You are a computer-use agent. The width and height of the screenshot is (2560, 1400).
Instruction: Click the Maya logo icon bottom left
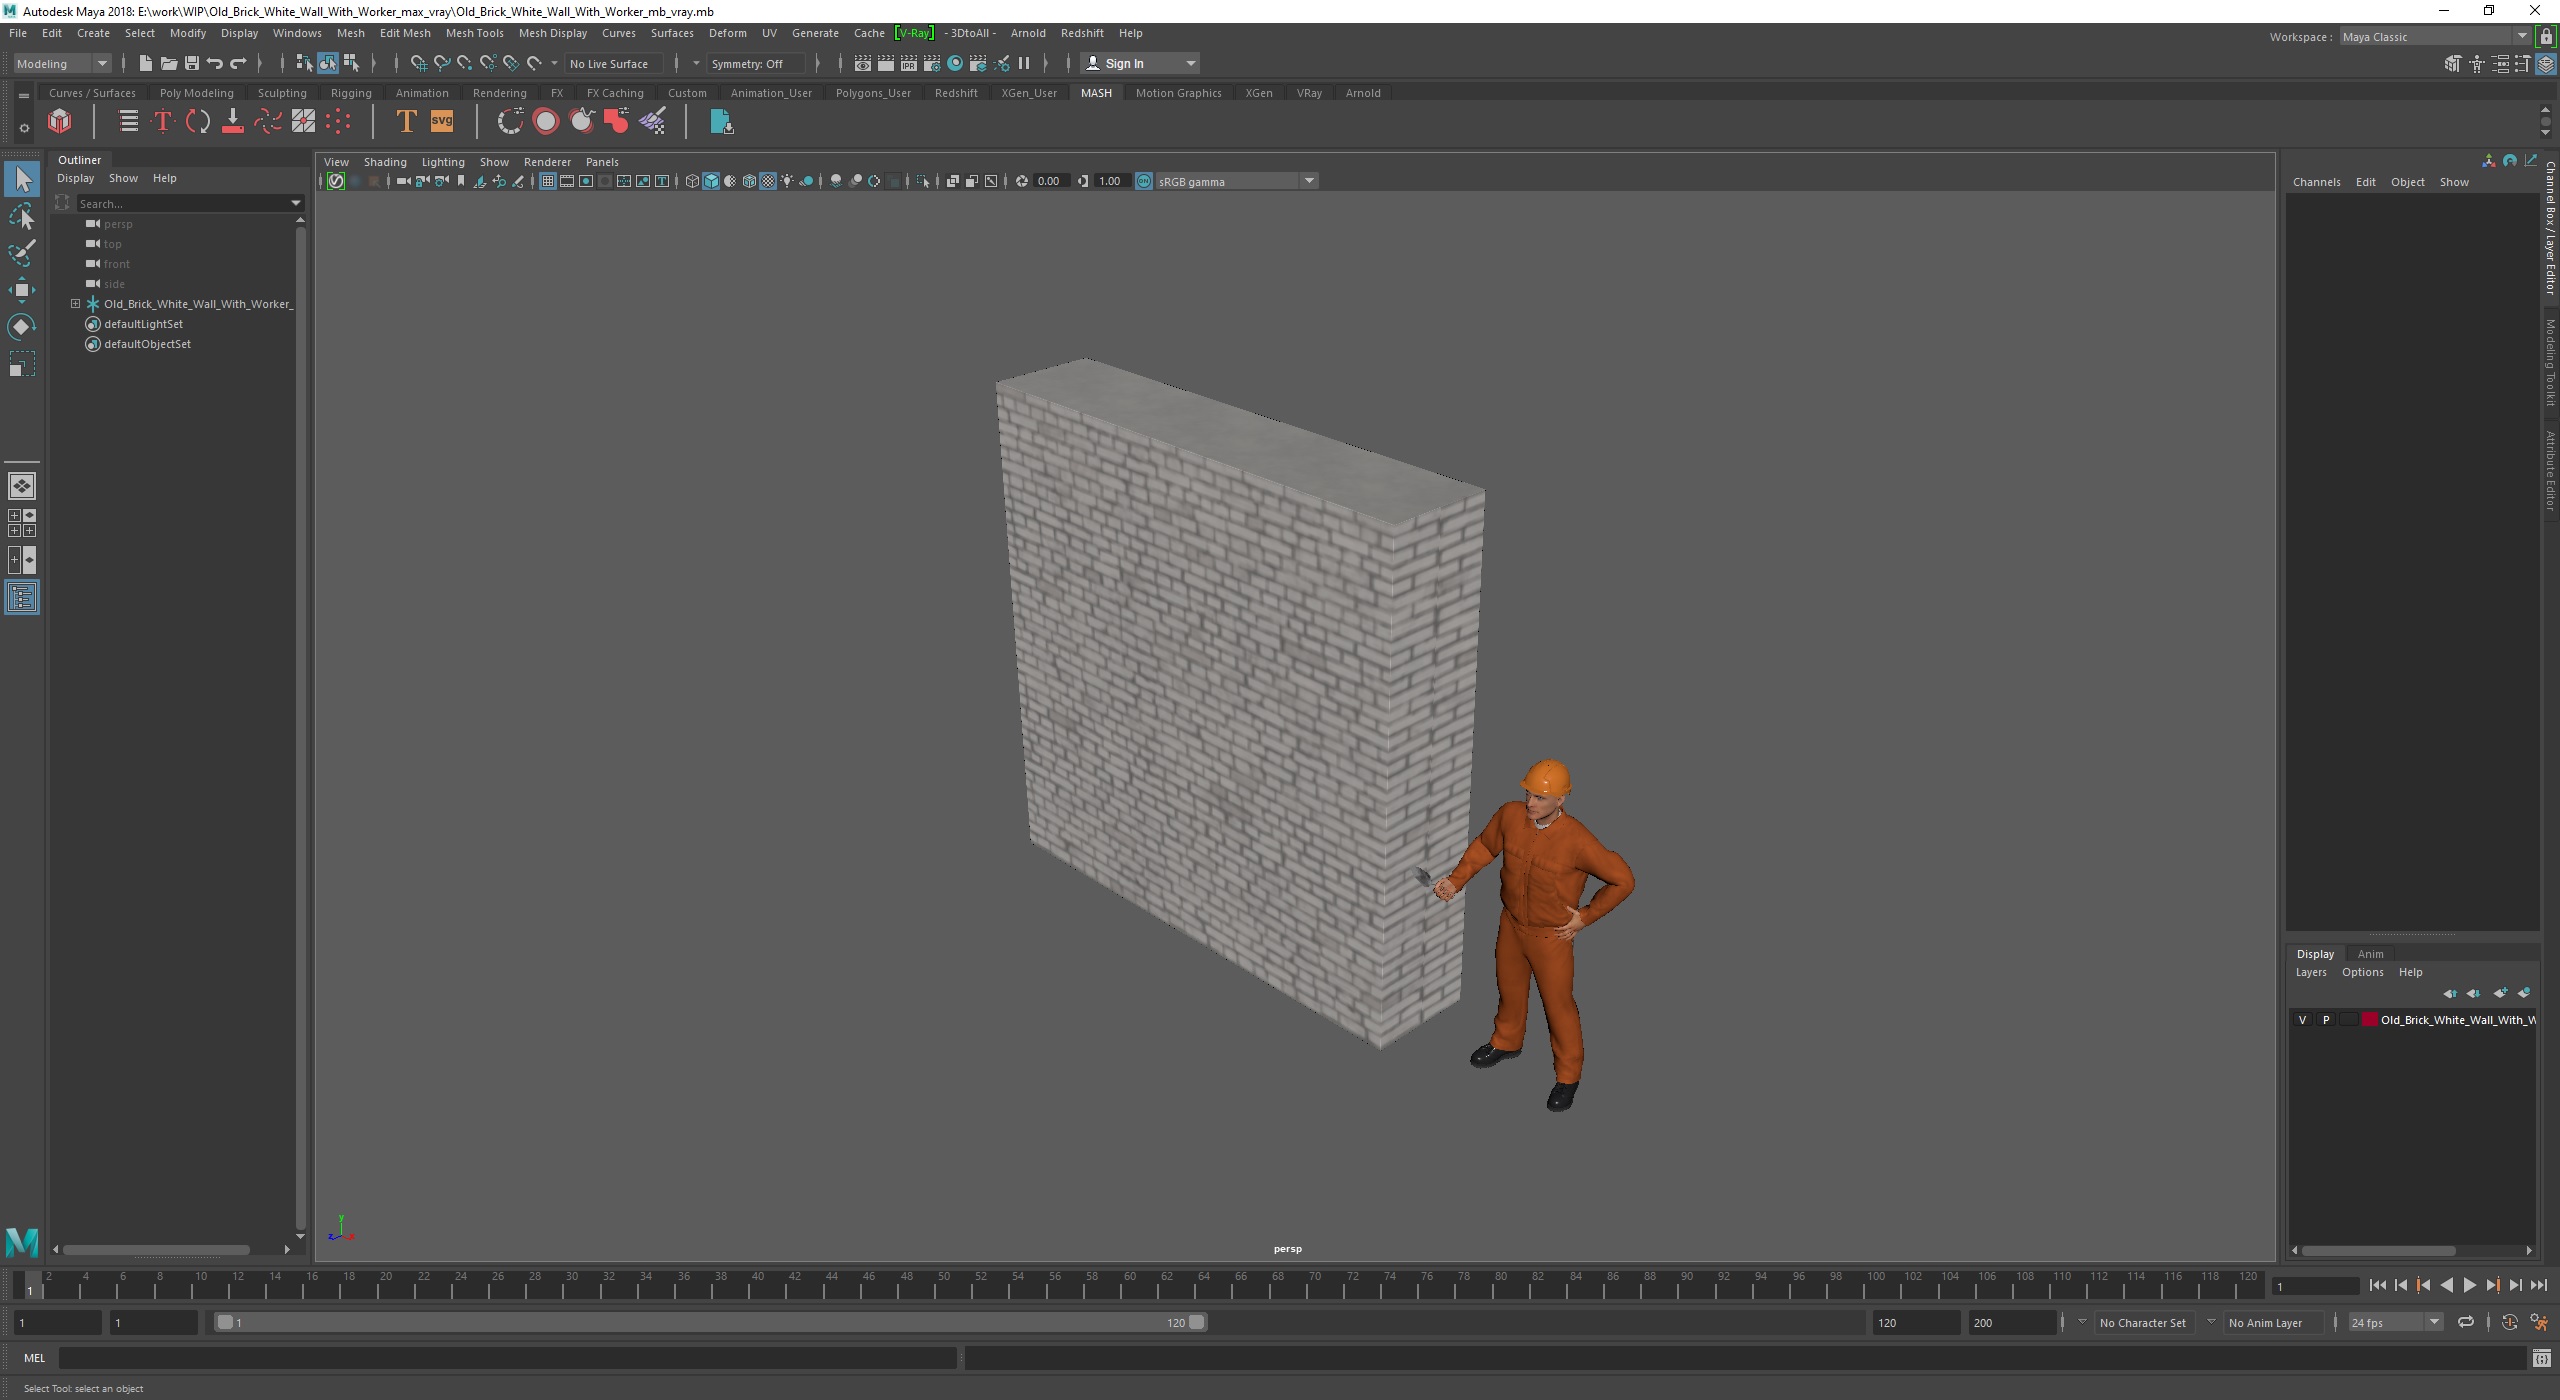[x=22, y=1242]
